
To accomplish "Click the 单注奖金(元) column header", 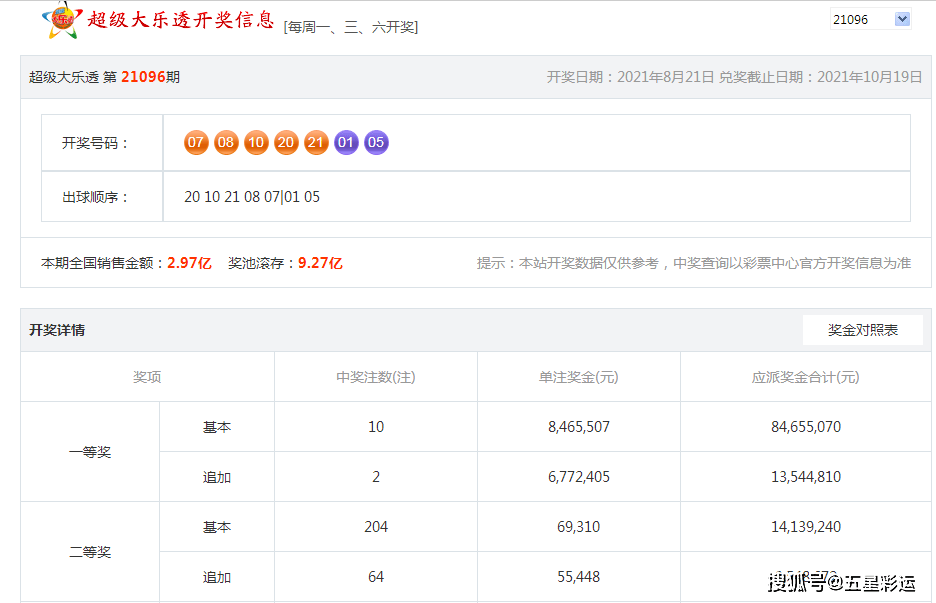I will point(578,377).
